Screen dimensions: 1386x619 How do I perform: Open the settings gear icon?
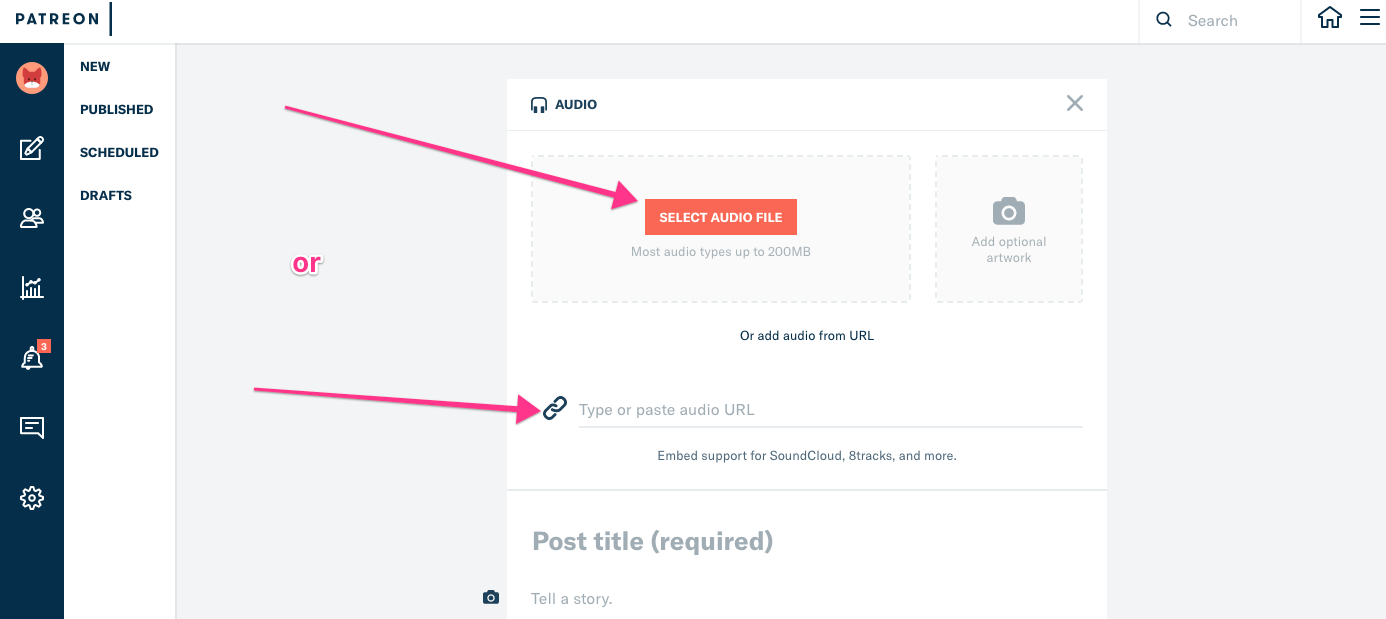[32, 497]
